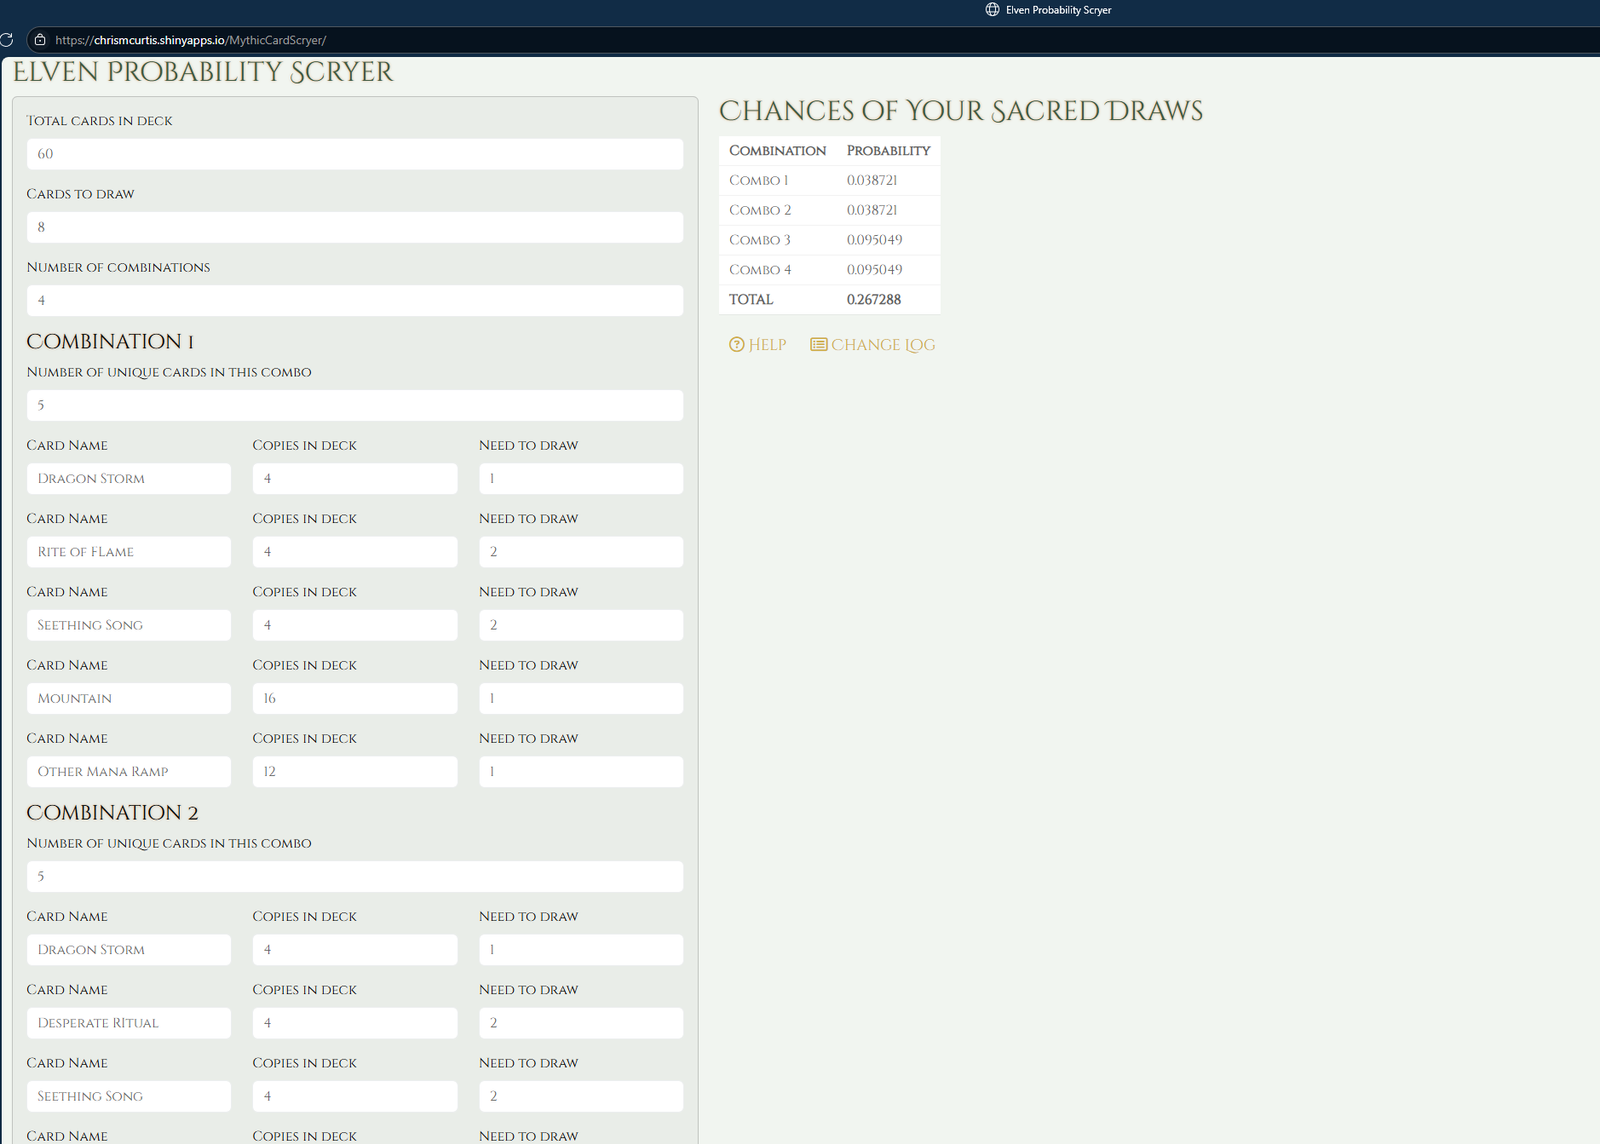Click Combination 2 unique cards count field
The width and height of the screenshot is (1600, 1144).
point(355,876)
